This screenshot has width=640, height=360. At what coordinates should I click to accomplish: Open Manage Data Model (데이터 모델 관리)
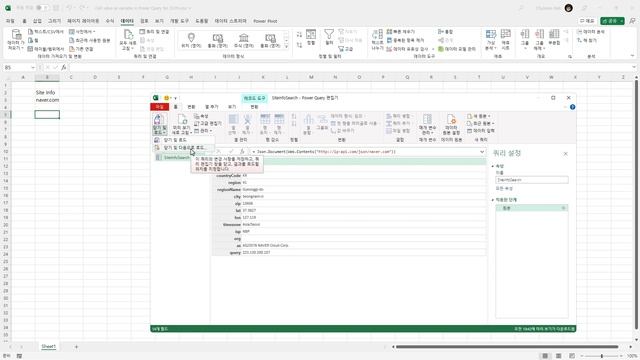point(457,49)
